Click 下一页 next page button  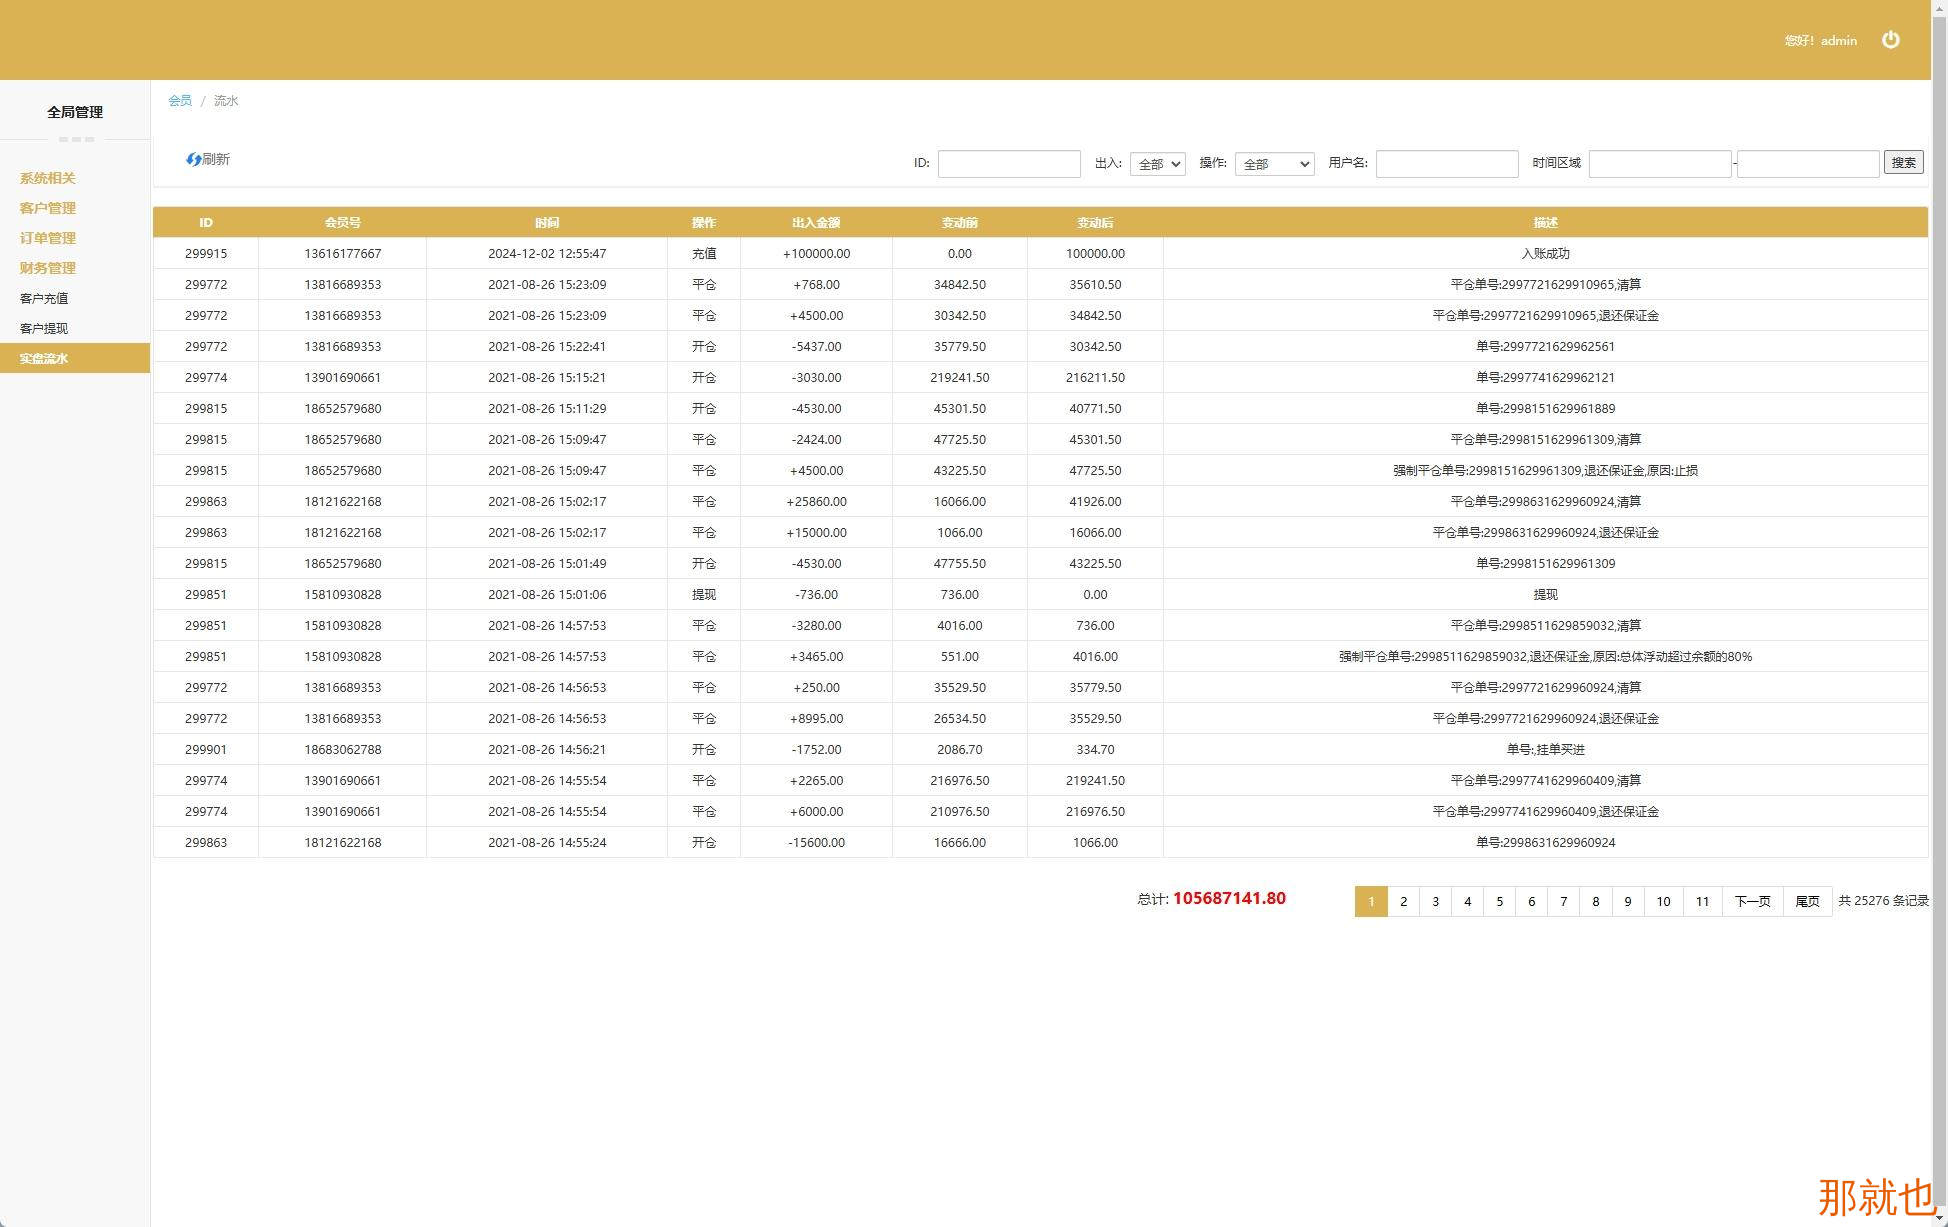click(x=1751, y=902)
